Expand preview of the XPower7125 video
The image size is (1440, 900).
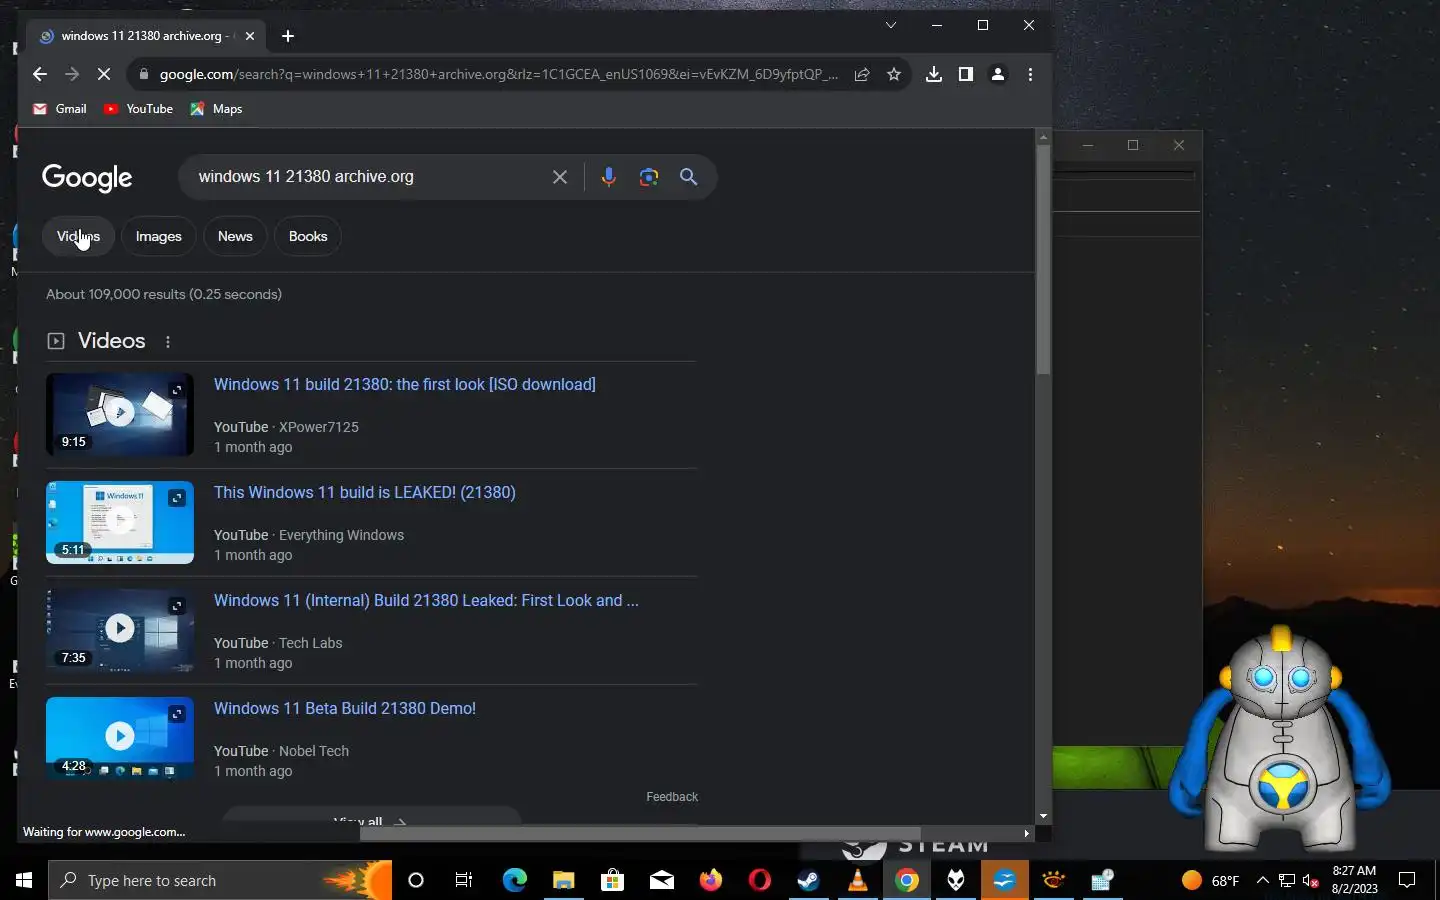pyautogui.click(x=177, y=390)
